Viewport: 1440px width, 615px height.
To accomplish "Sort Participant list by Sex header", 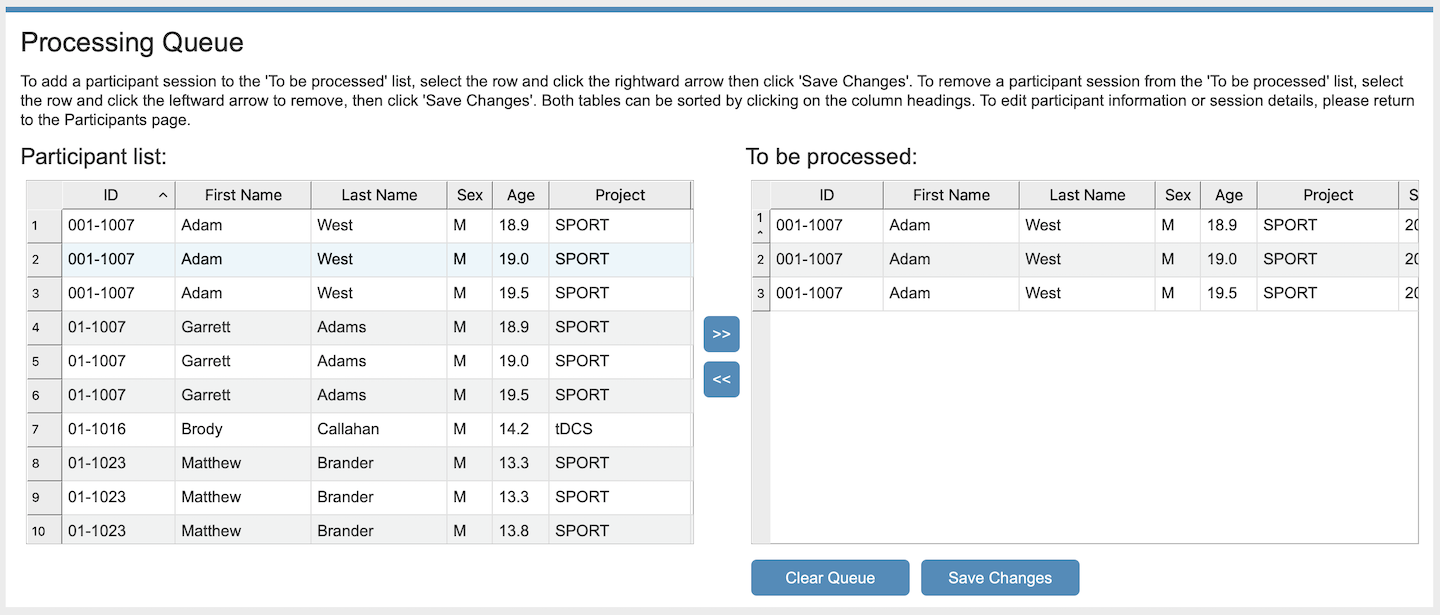I will click(x=470, y=195).
